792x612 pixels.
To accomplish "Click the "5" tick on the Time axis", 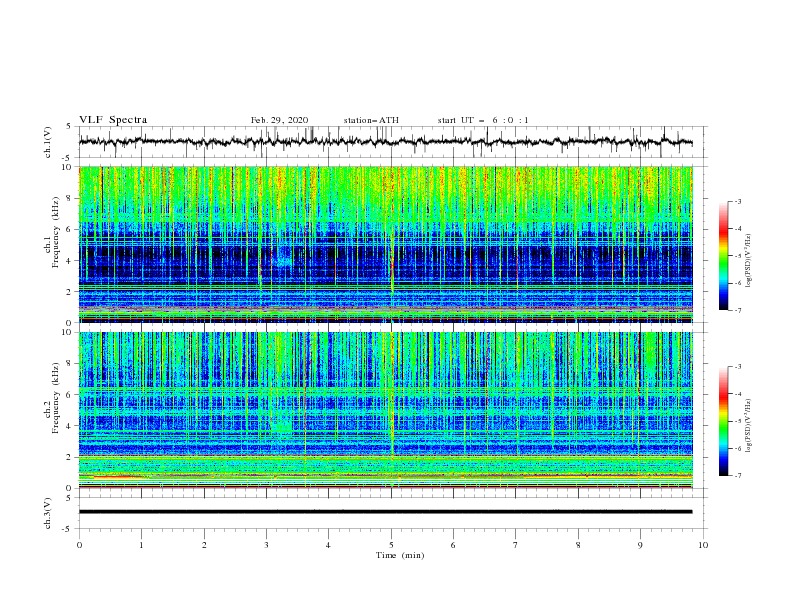I will tap(391, 545).
